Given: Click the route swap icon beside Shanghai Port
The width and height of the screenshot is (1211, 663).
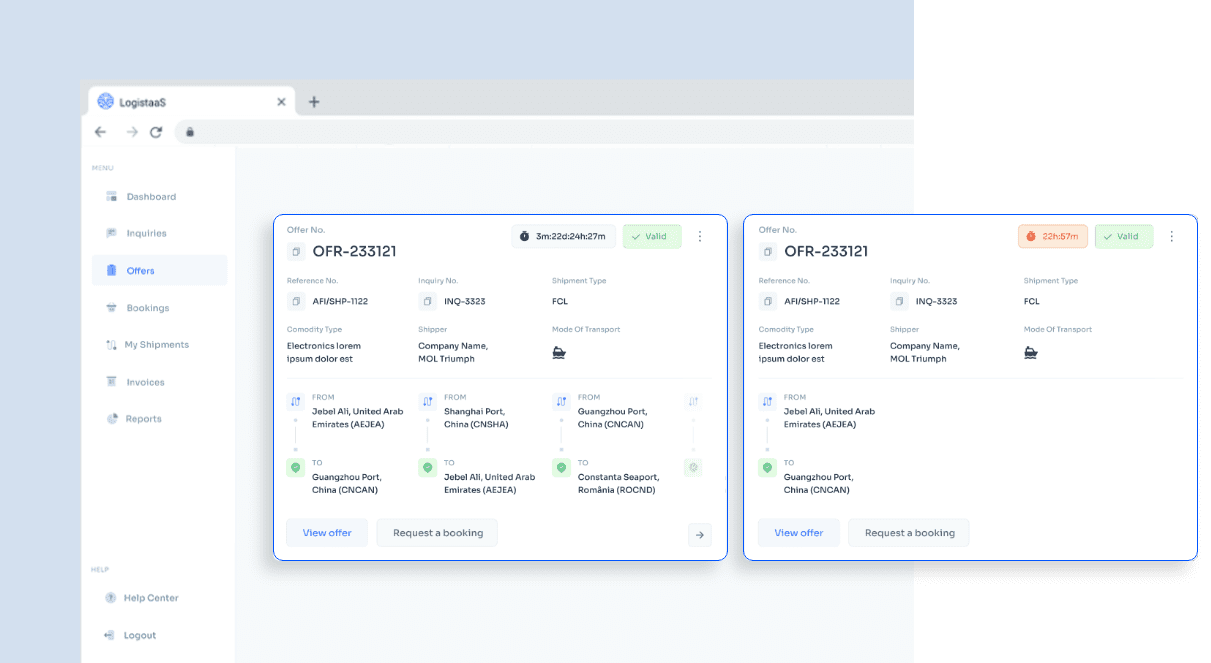Looking at the screenshot, I should 427,402.
